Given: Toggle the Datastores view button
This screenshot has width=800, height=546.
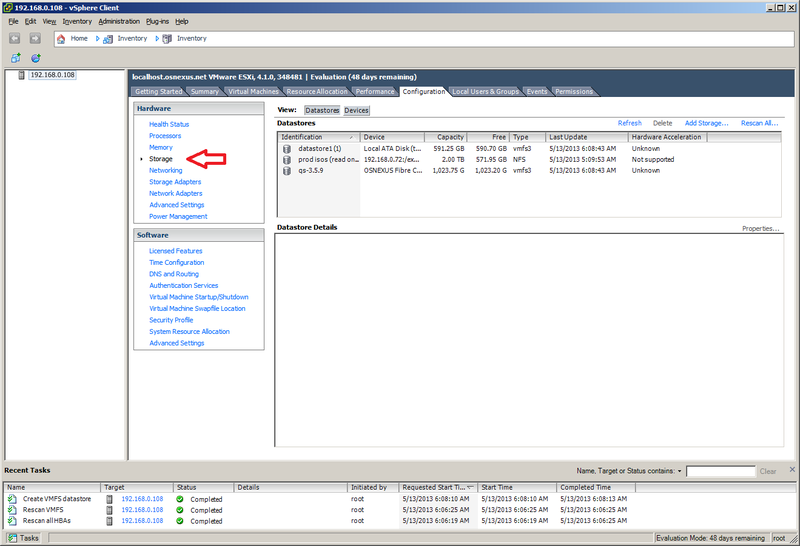Looking at the screenshot, I should (x=322, y=110).
